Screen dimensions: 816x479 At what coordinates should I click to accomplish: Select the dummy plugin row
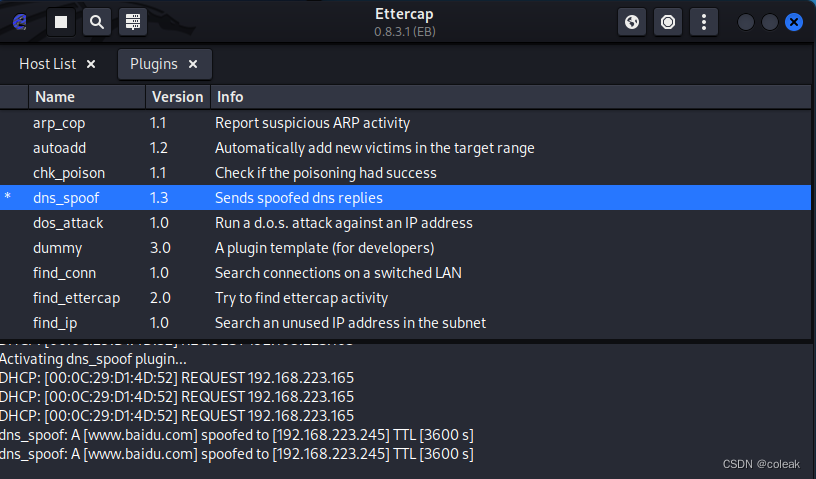pos(405,248)
